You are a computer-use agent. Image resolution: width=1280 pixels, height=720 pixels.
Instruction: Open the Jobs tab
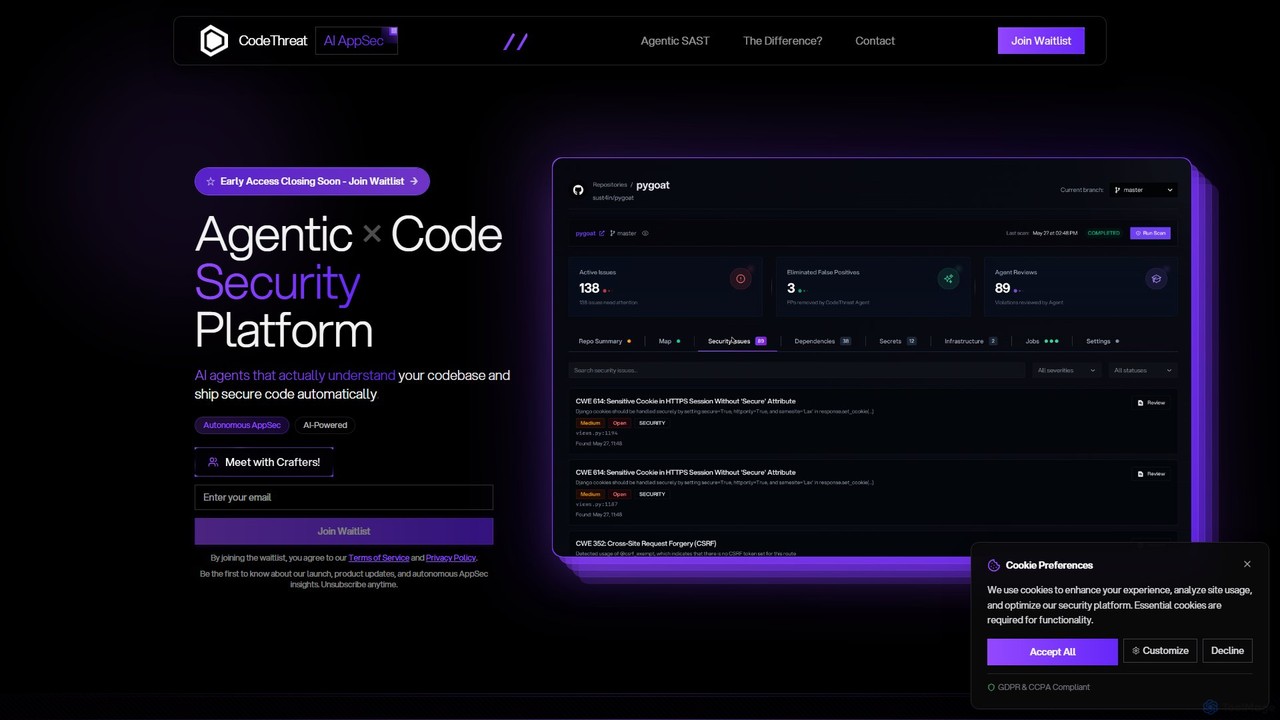coord(1041,341)
